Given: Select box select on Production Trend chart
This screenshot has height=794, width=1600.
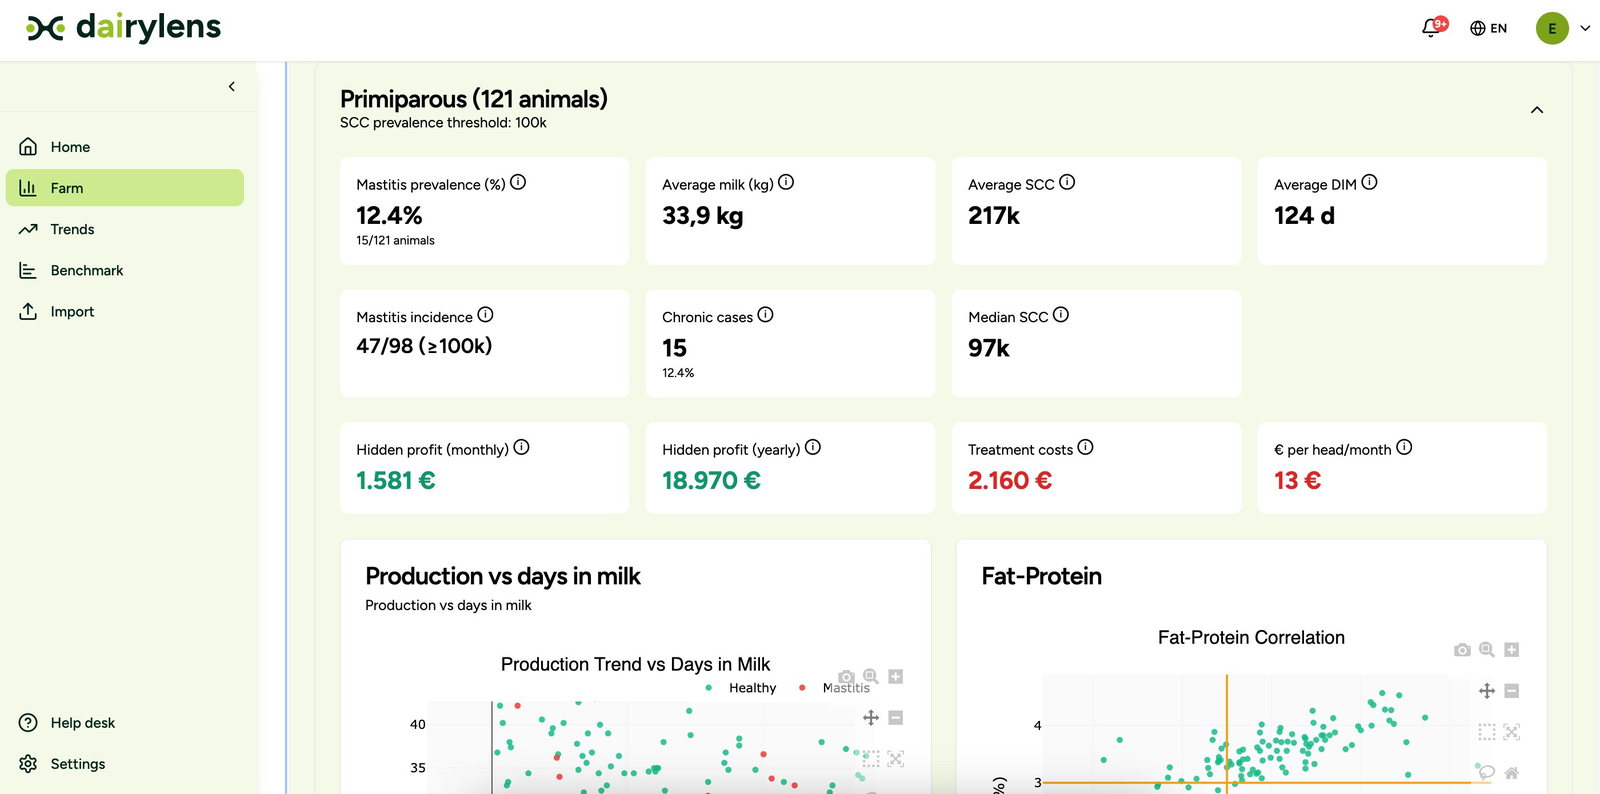Looking at the screenshot, I should click(x=871, y=759).
